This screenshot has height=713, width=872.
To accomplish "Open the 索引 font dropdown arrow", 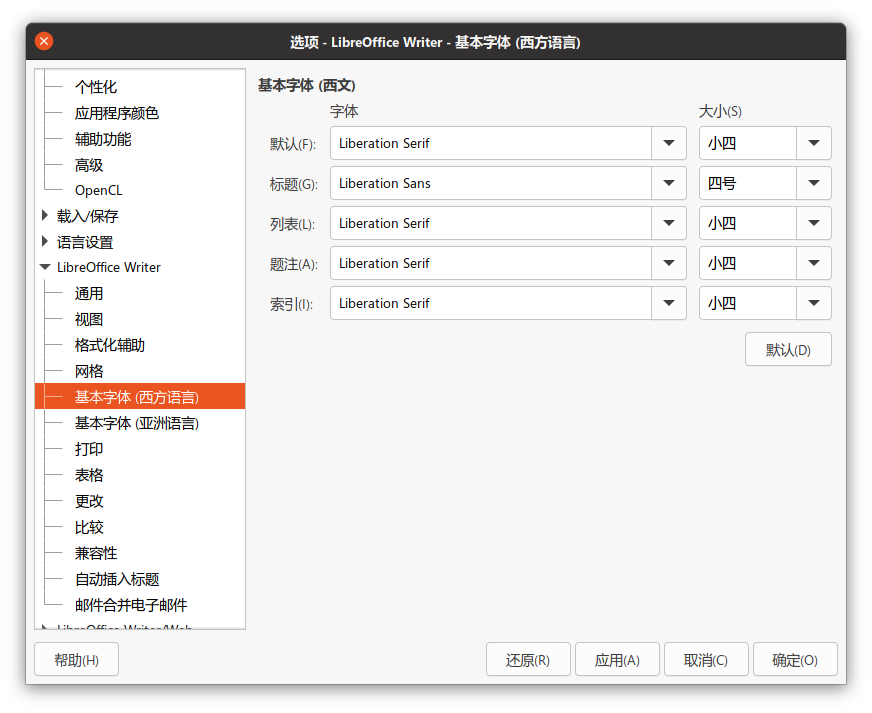I will [669, 303].
